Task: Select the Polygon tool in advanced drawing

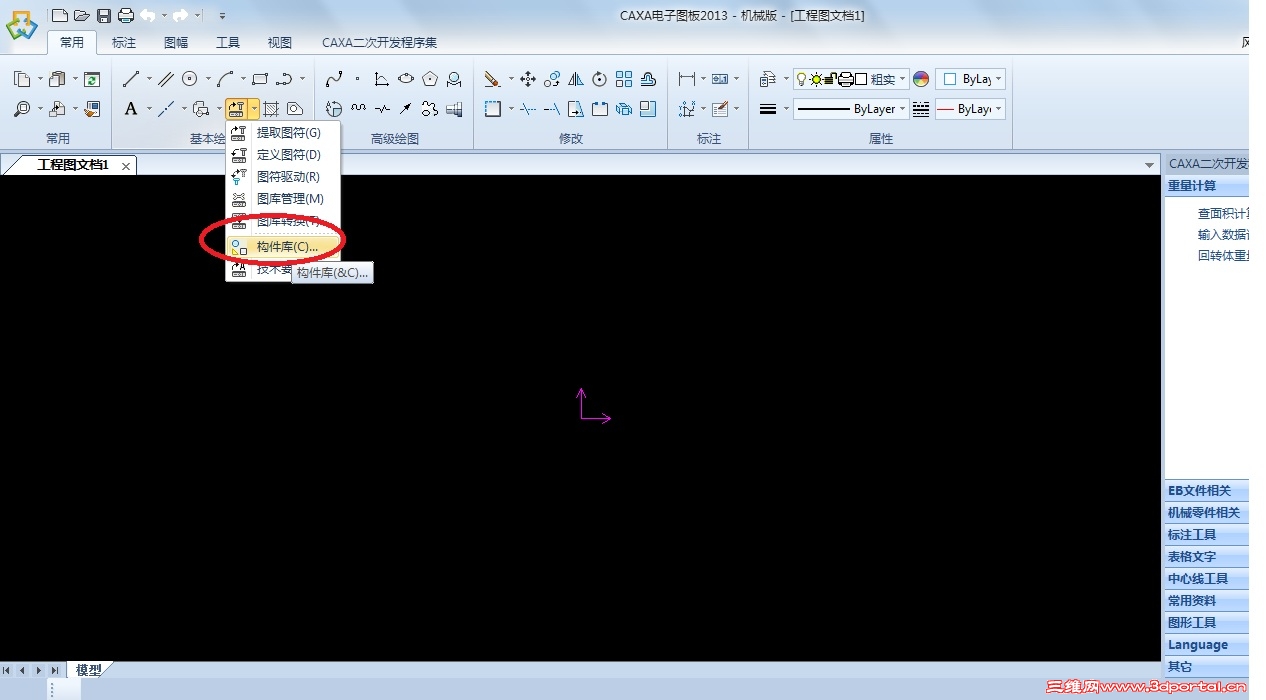Action: [x=430, y=79]
